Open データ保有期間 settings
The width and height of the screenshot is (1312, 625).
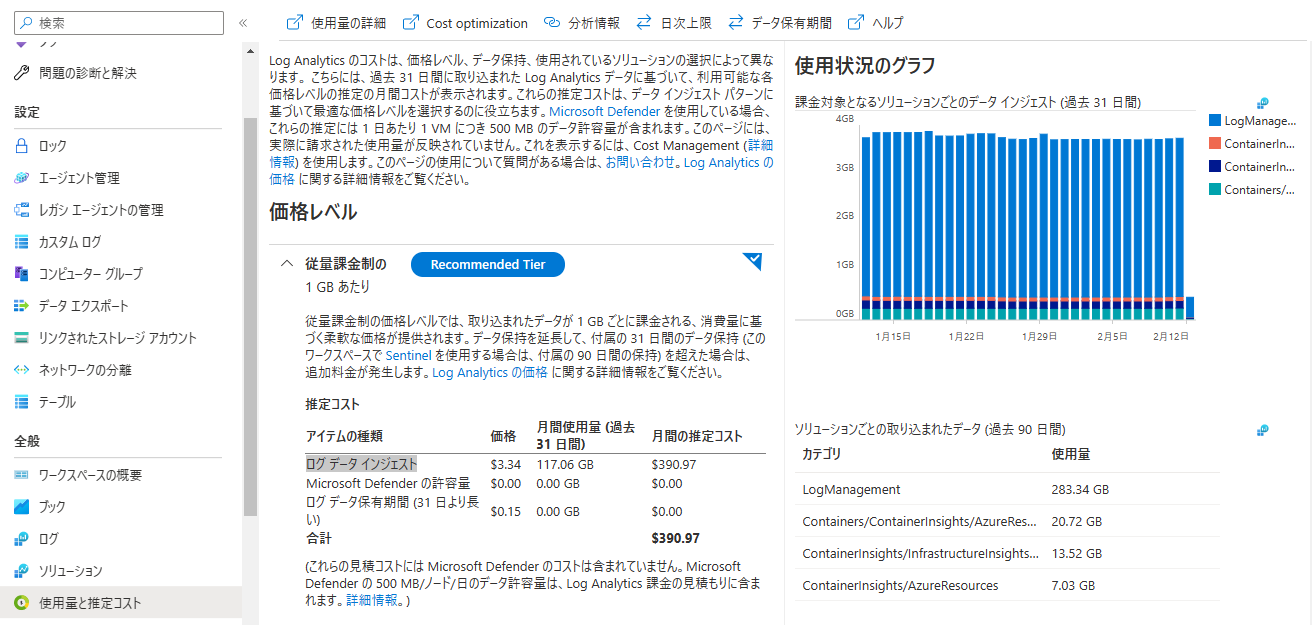pos(779,22)
